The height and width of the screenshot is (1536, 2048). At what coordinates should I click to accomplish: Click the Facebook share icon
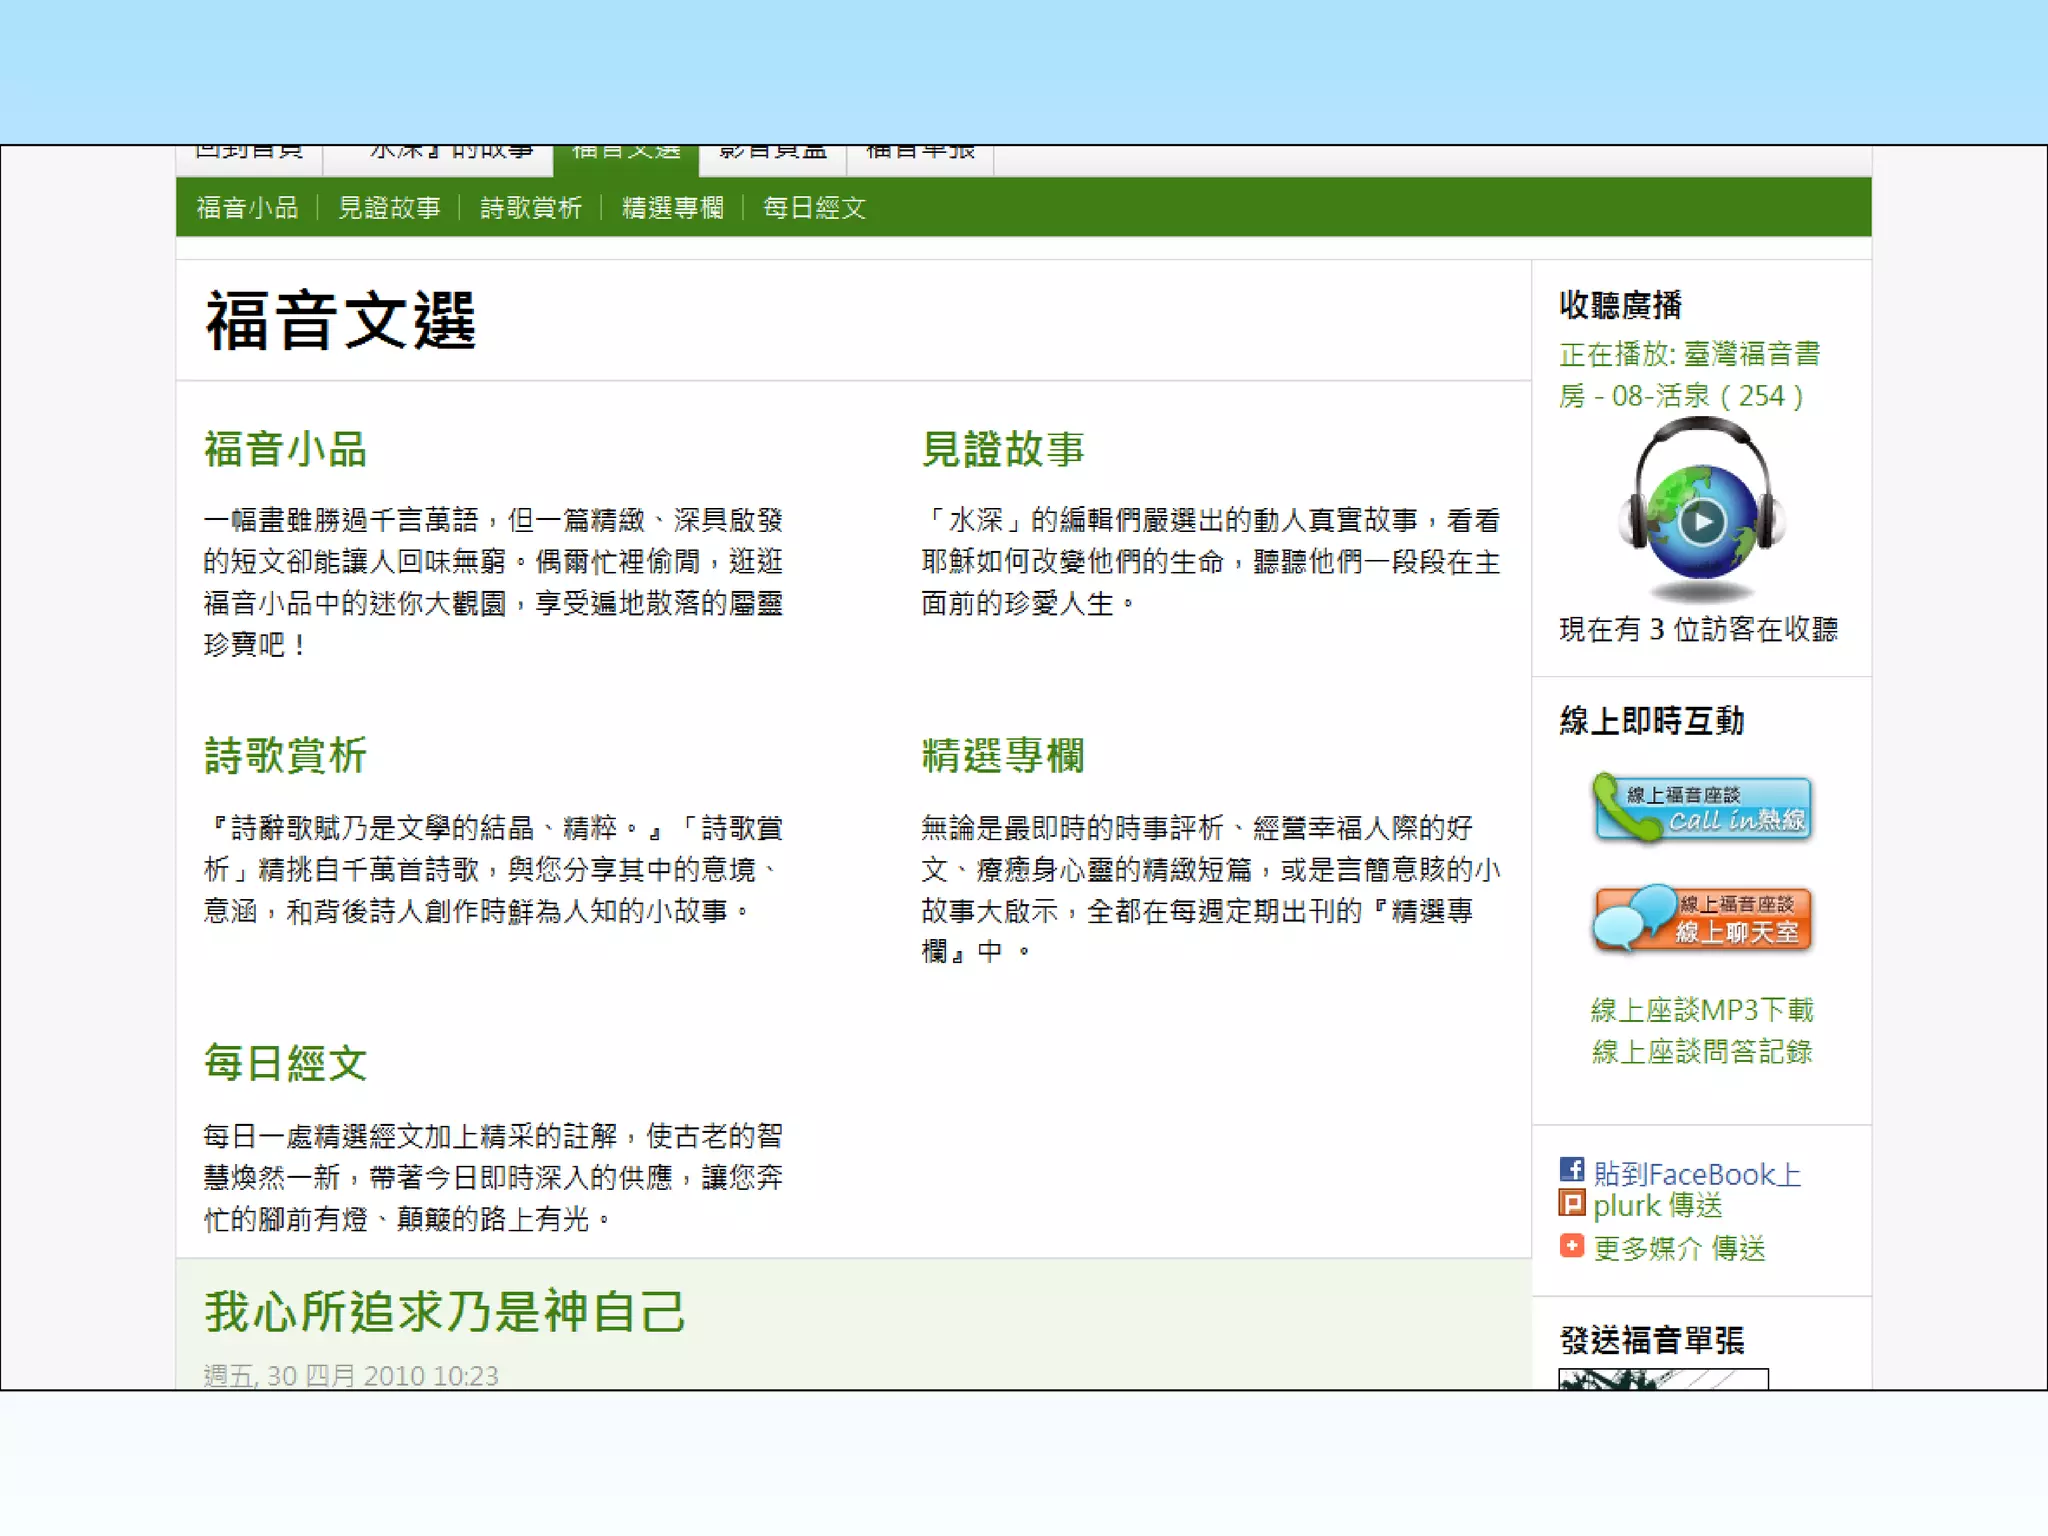1571,1170
